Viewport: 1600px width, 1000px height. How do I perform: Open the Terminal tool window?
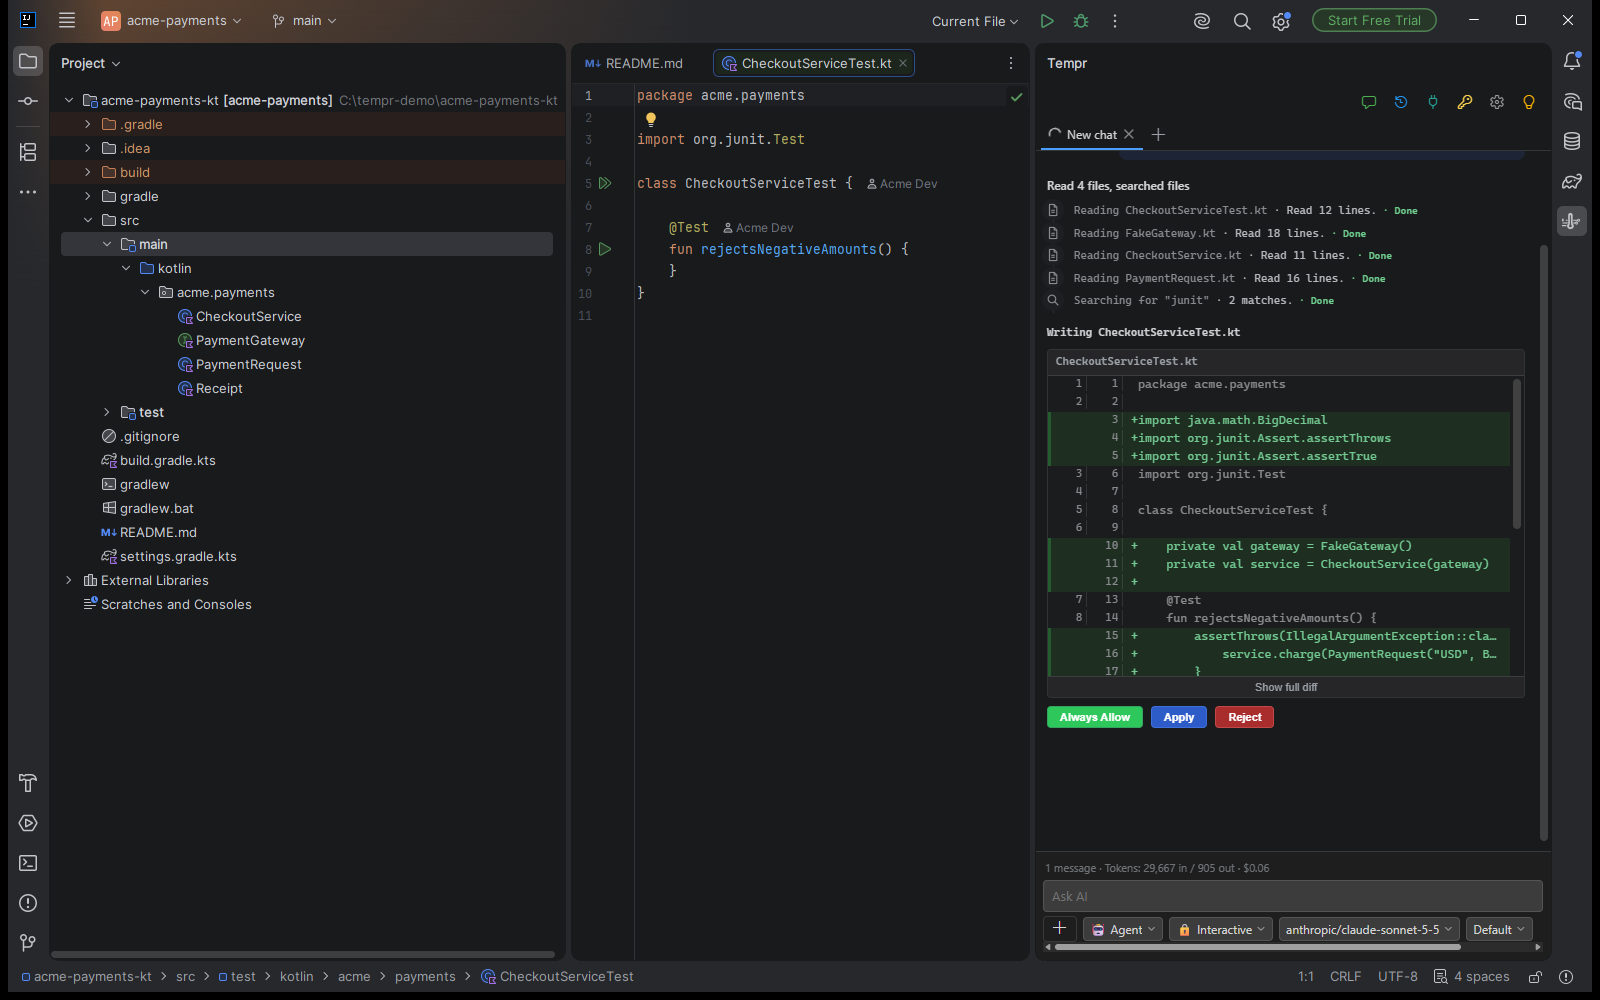28,863
